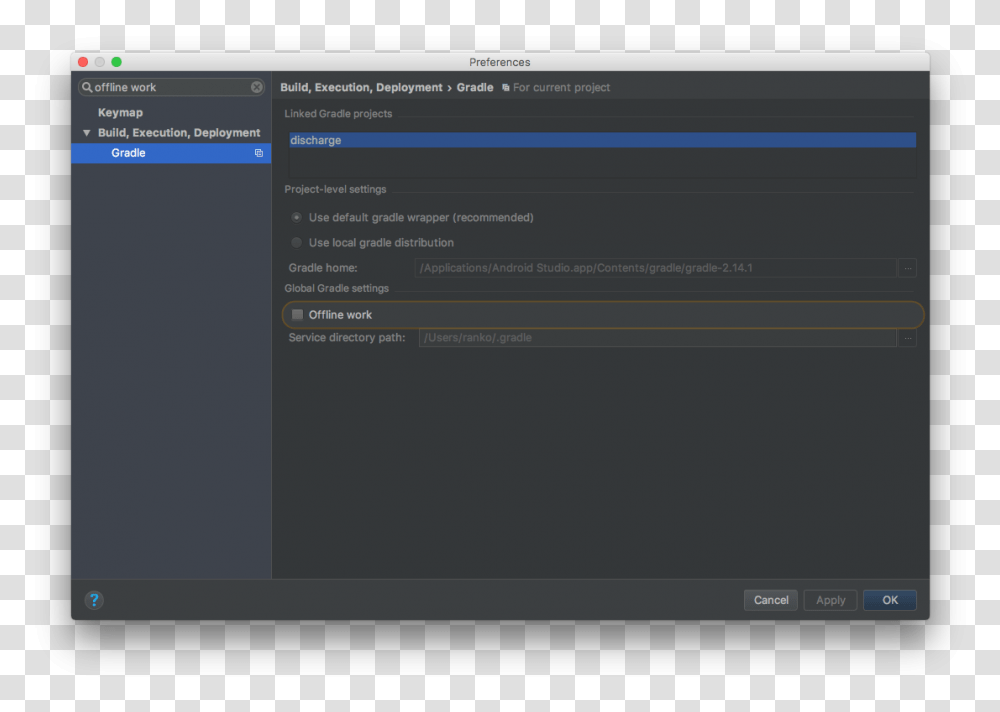Click into the Service directory path field
Screen dimensions: 1000x712
point(656,338)
